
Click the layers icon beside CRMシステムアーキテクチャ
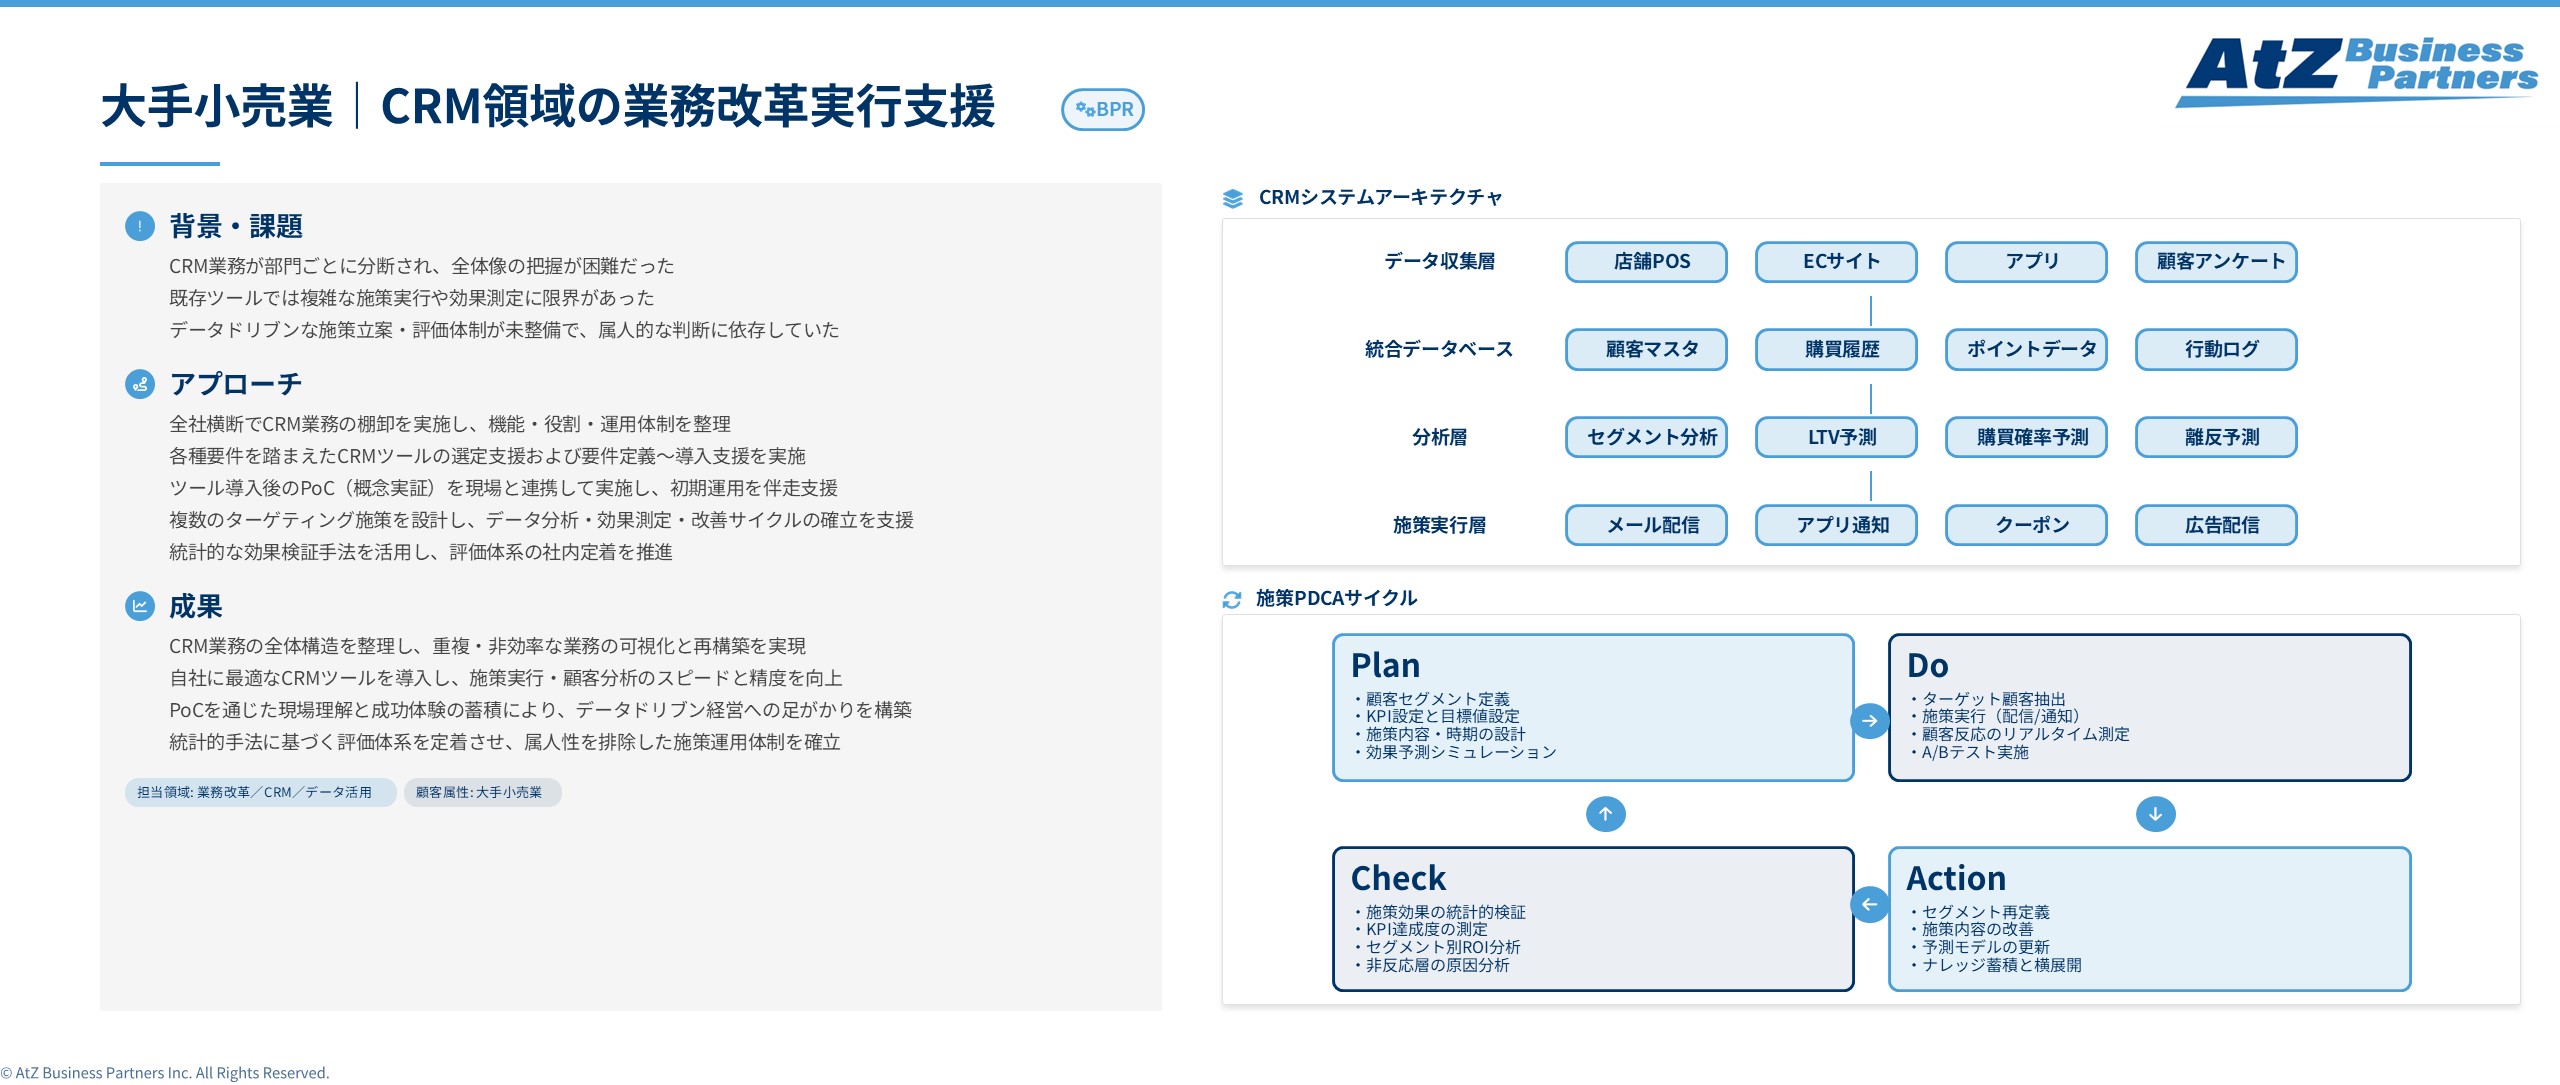[1232, 197]
